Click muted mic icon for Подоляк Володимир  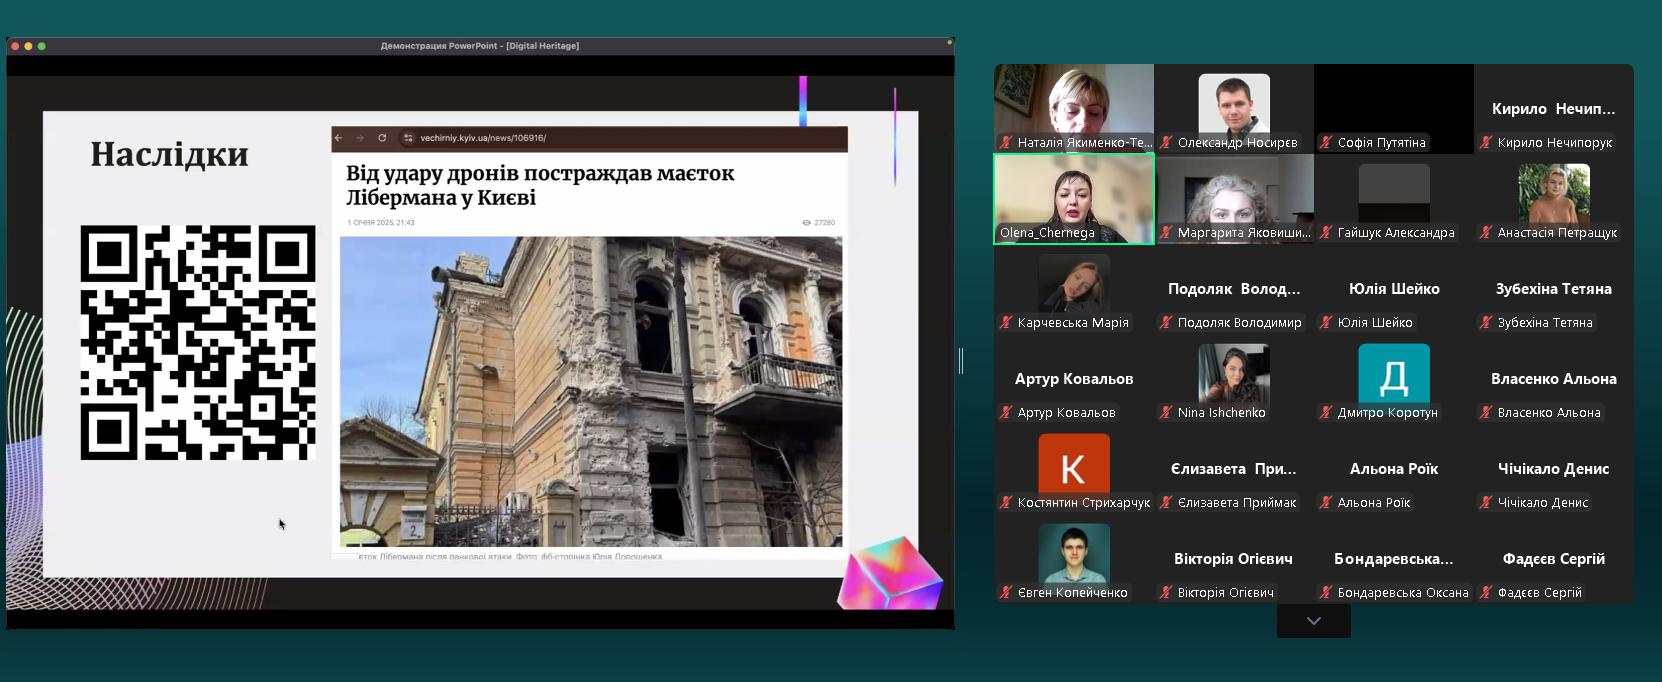(1167, 323)
